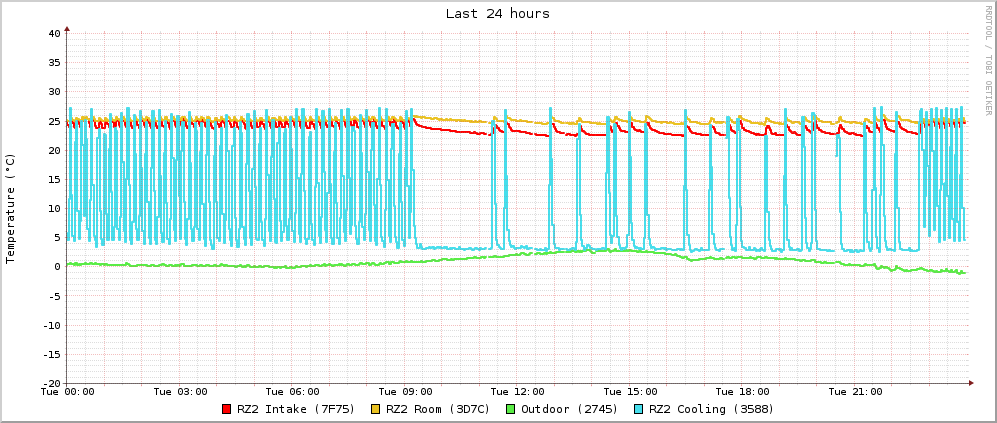Click the 35 value on temperature axis
Screen dimensions: 997x423
[x=55, y=62]
